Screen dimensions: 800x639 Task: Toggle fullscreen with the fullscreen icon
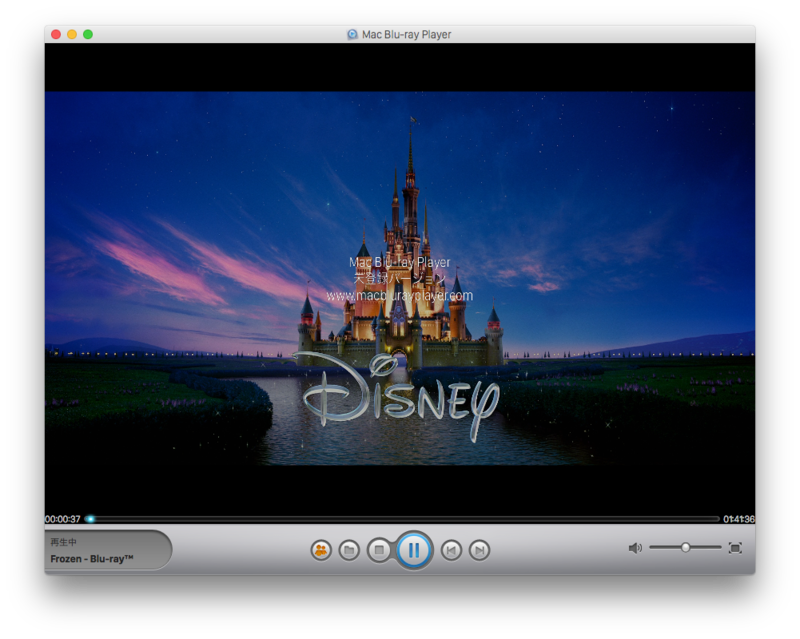tap(735, 548)
